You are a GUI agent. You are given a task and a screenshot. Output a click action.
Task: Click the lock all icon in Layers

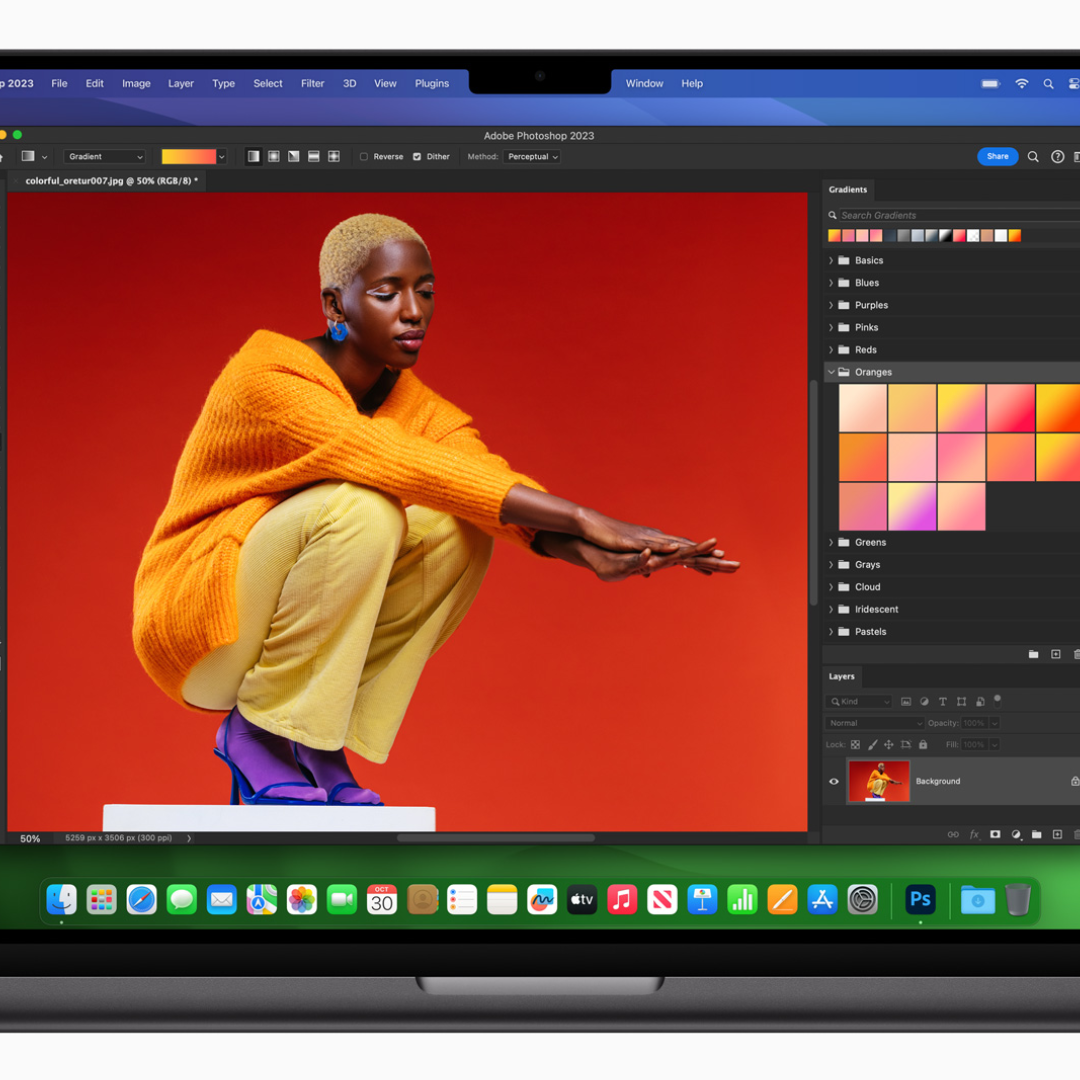click(923, 745)
